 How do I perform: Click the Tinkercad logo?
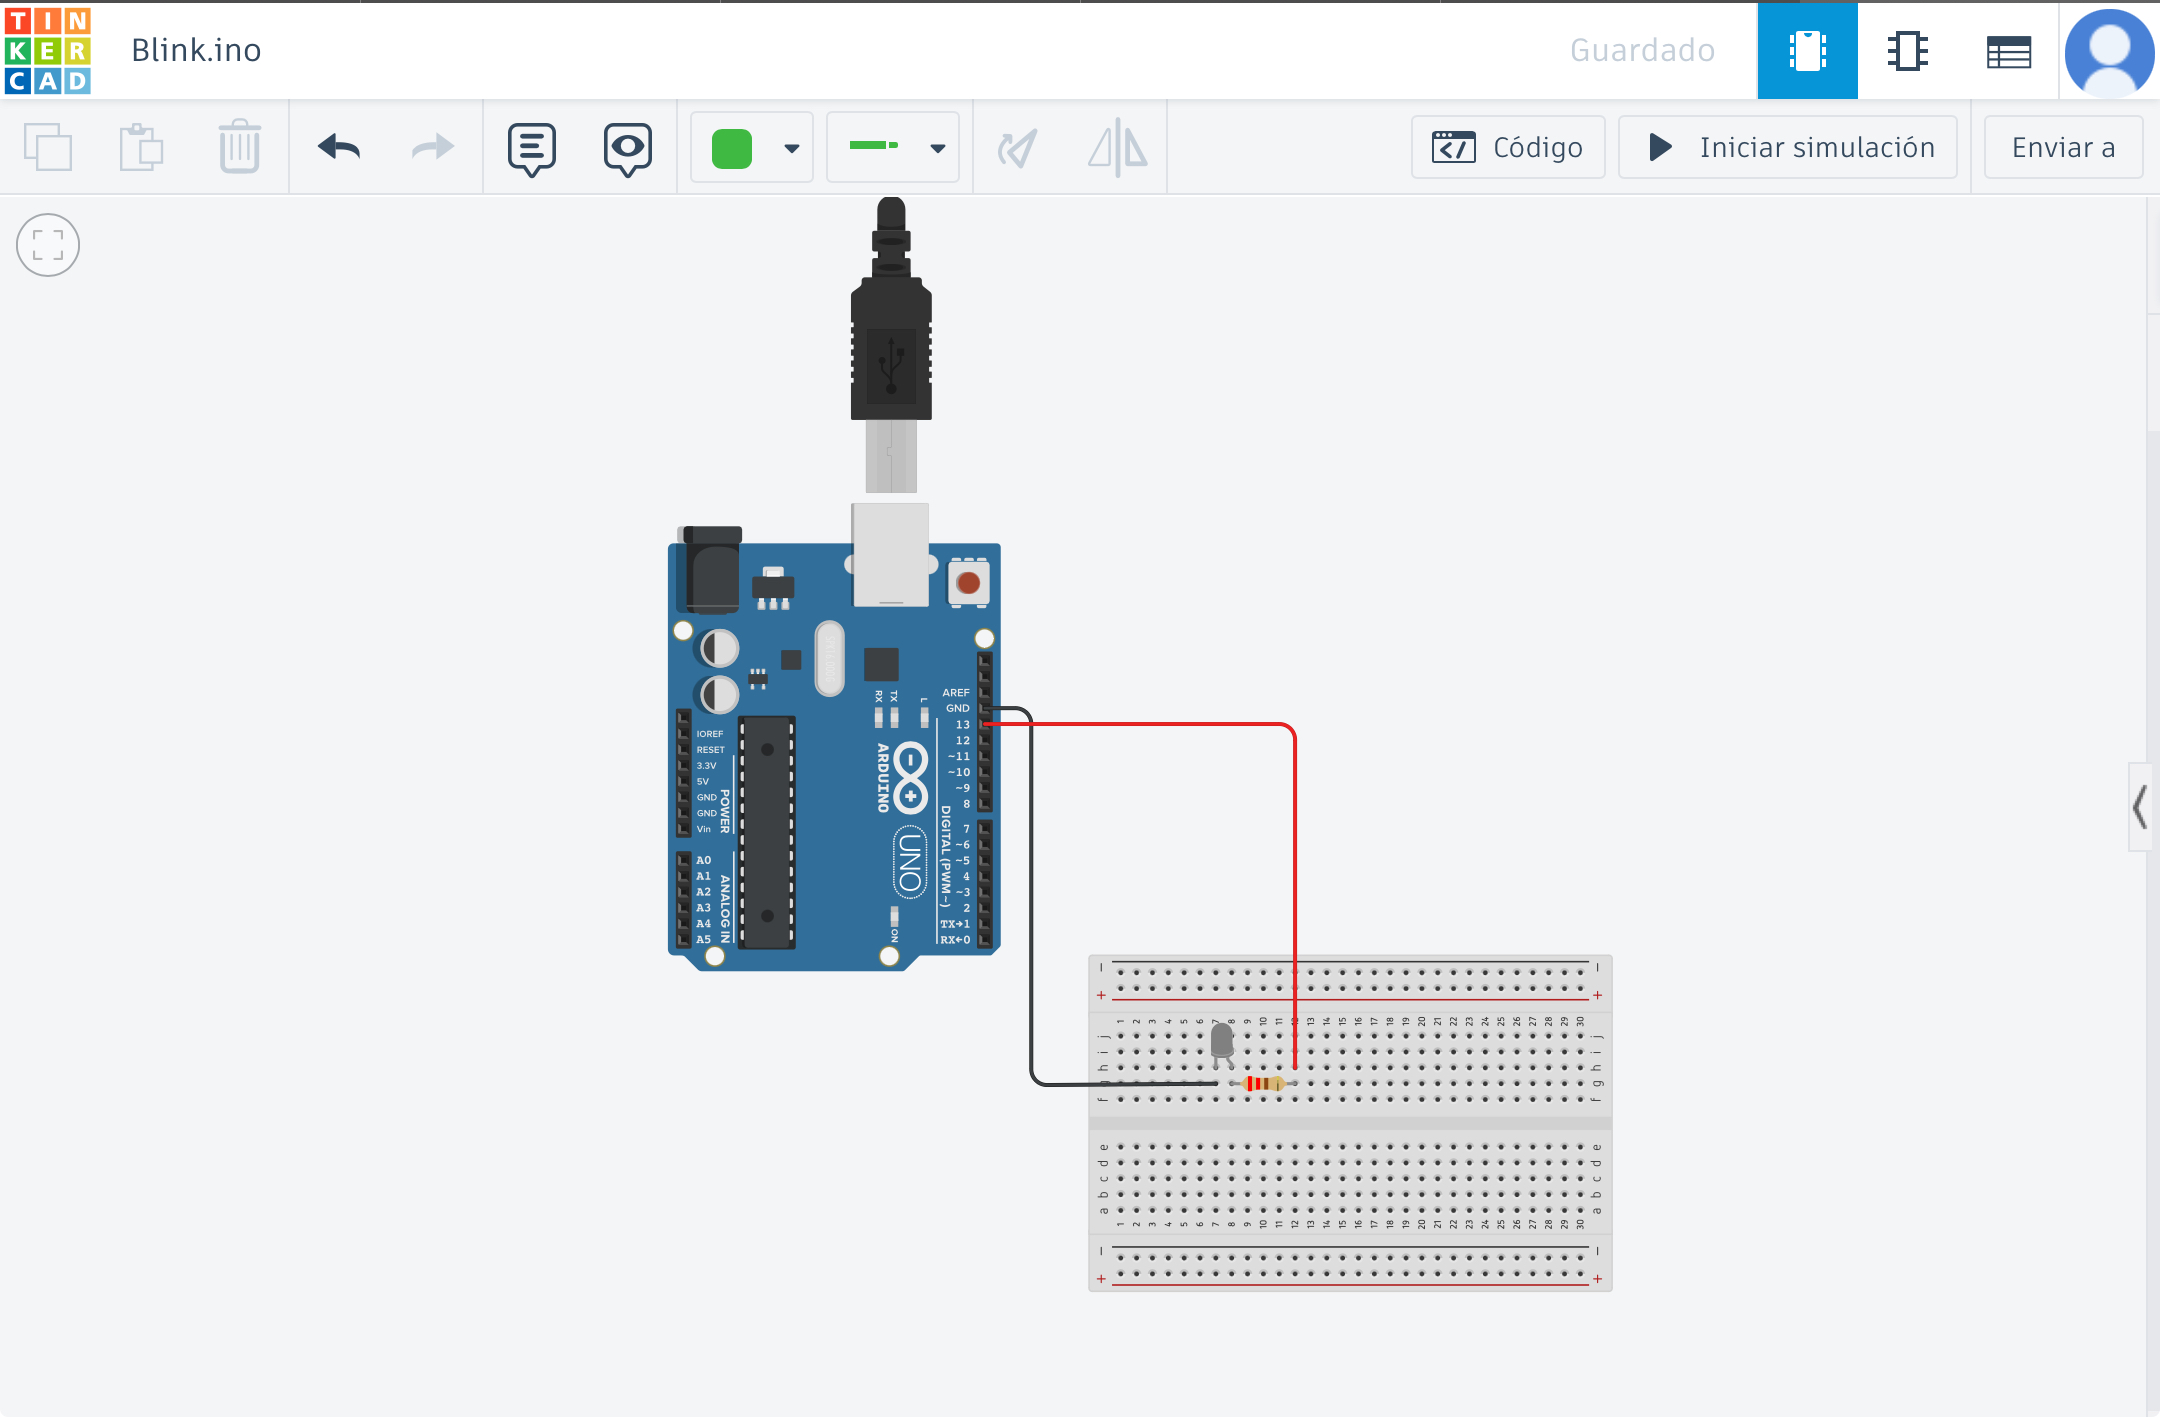coord(47,50)
